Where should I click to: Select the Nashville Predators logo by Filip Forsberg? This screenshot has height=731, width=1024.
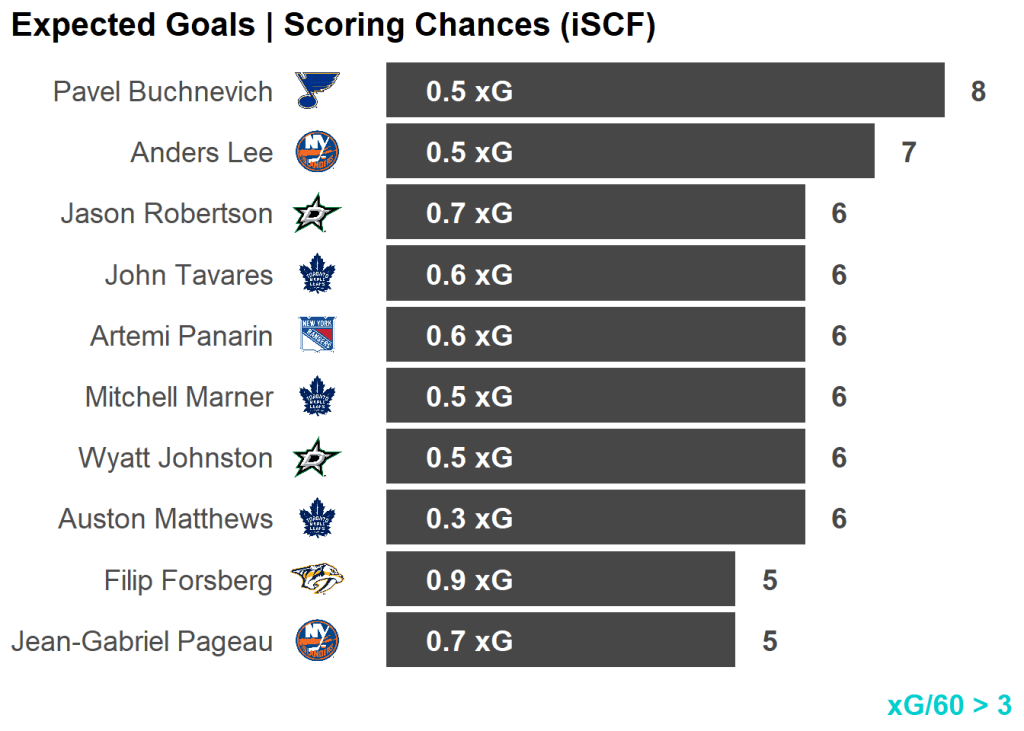click(x=317, y=580)
